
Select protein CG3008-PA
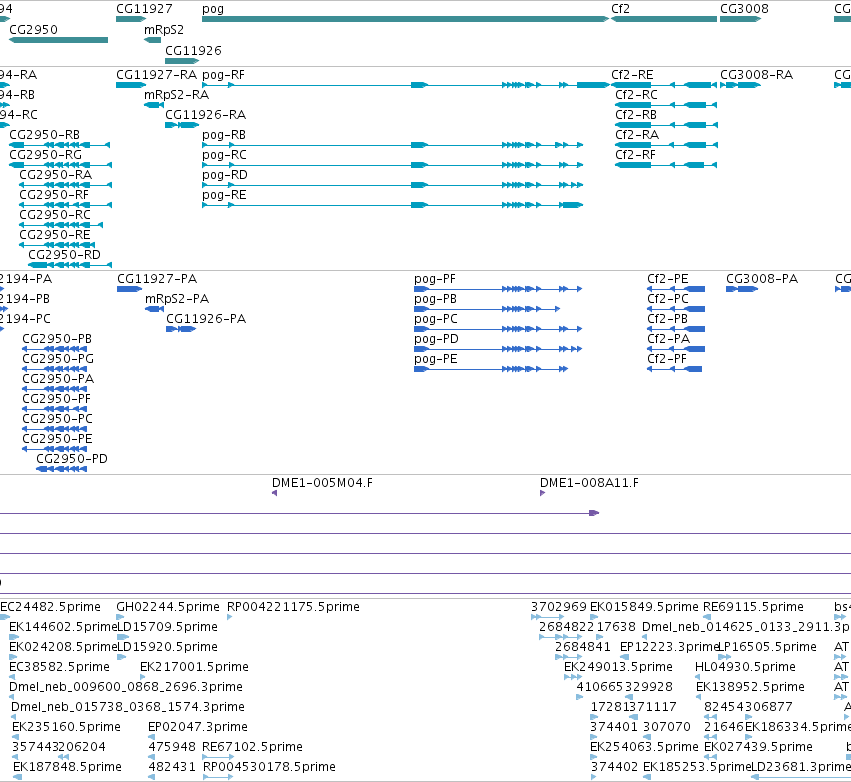(x=742, y=289)
